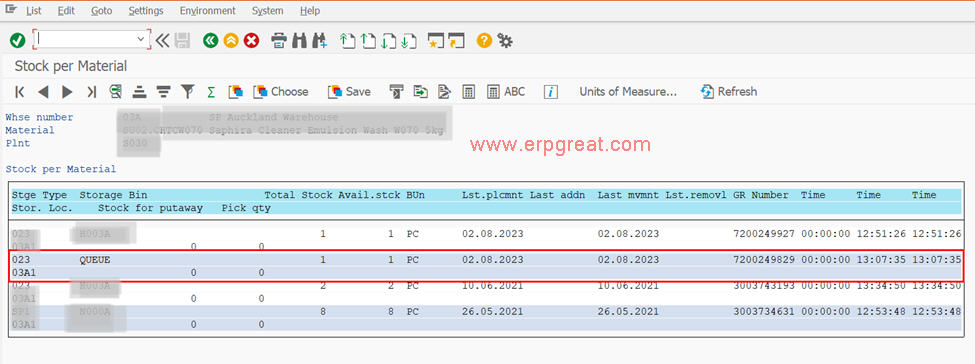Open the Environment menu

(x=208, y=11)
